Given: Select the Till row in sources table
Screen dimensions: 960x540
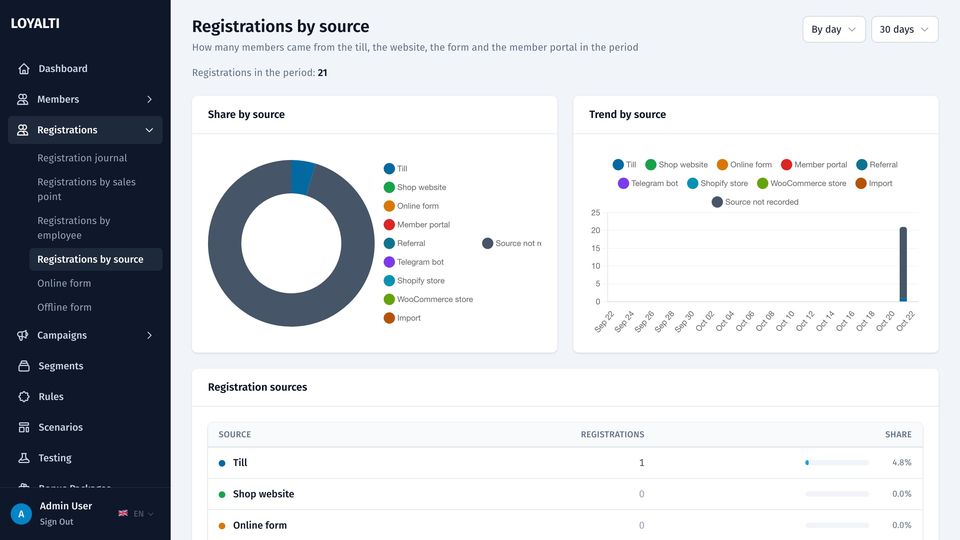Looking at the screenshot, I should click(565, 463).
